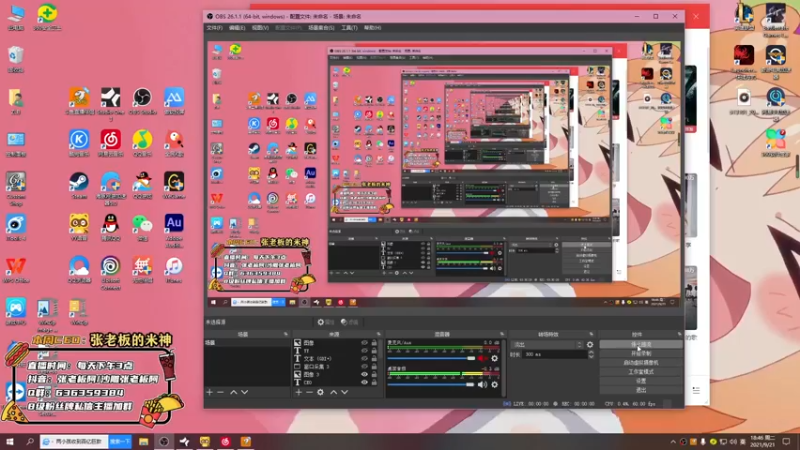
Task: Pop out the 场景 dock
Action: (286, 334)
